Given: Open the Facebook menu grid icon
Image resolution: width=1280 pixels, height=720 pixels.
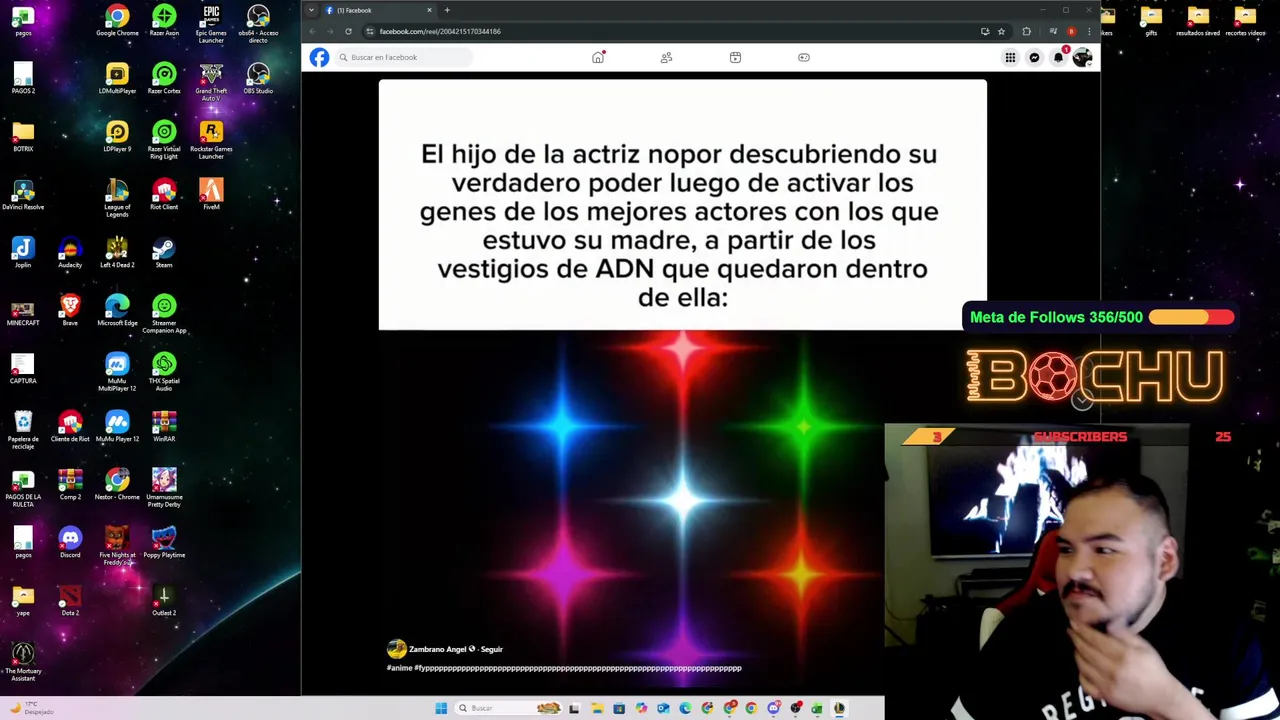Looking at the screenshot, I should coord(1010,58).
